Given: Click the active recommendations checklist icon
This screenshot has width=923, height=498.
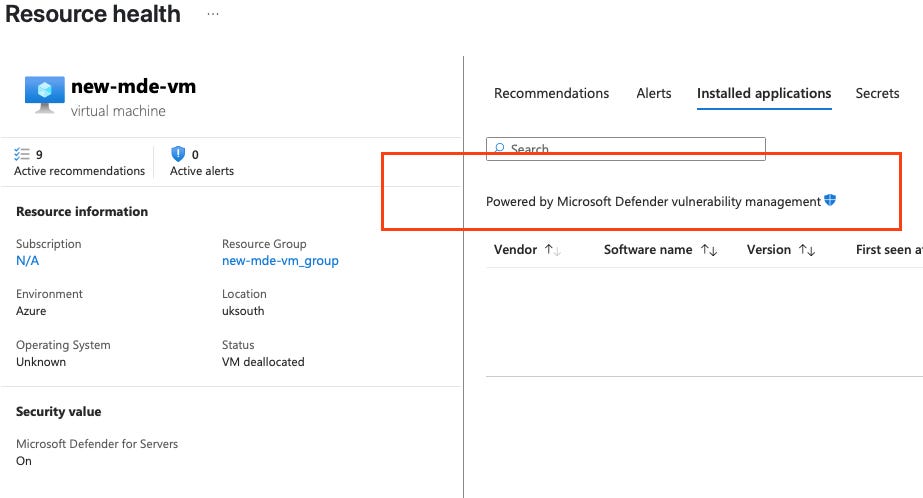Looking at the screenshot, I should (22, 154).
